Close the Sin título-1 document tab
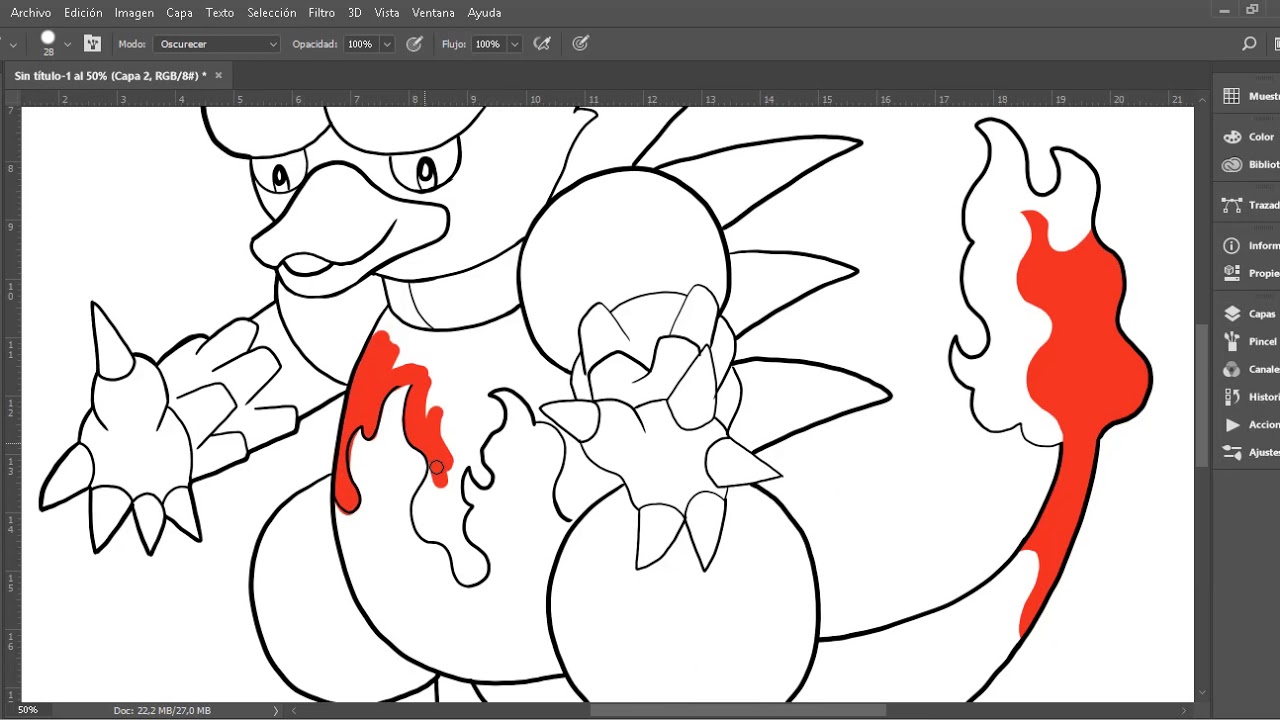Screen dimensions: 1280x720 218,75
